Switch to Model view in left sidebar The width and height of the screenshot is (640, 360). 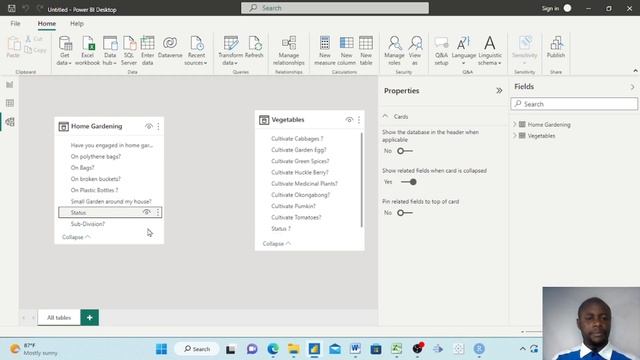coord(10,122)
